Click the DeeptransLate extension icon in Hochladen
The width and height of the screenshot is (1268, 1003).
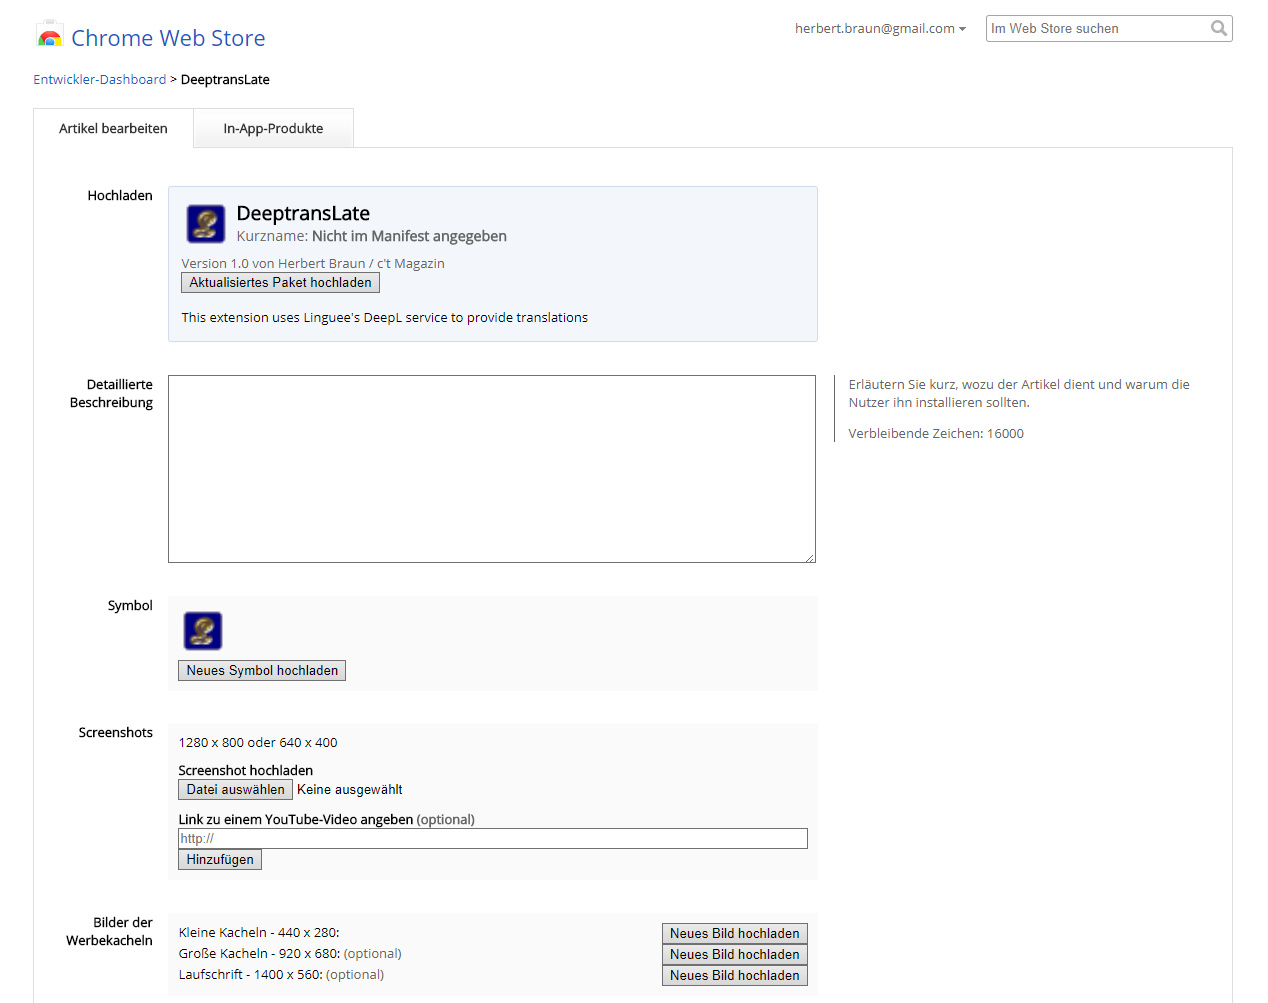pyautogui.click(x=206, y=224)
